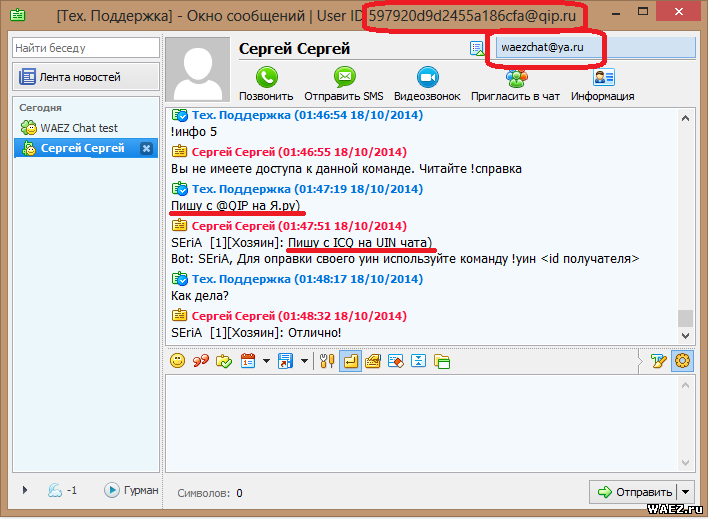Image resolution: width=708 pixels, height=519 pixels.
Task: Open Лента новостей news feed
Action: tap(86, 77)
